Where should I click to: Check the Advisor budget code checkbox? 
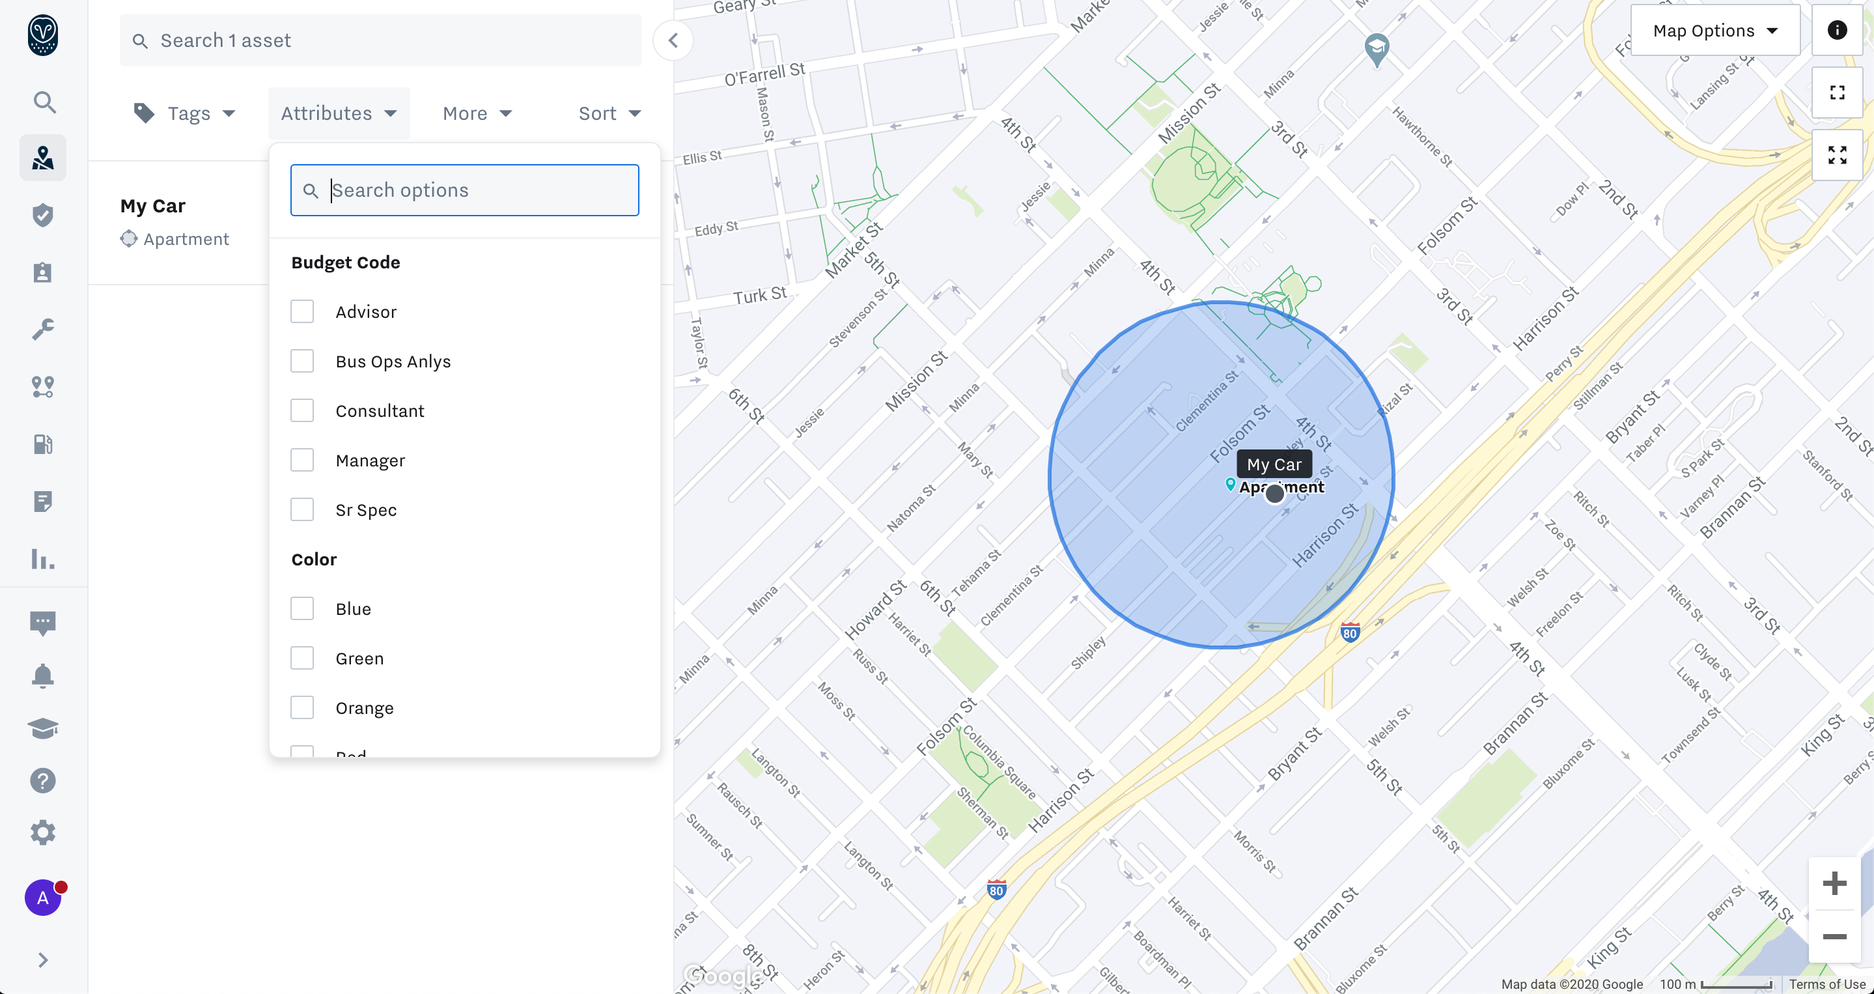coord(302,312)
